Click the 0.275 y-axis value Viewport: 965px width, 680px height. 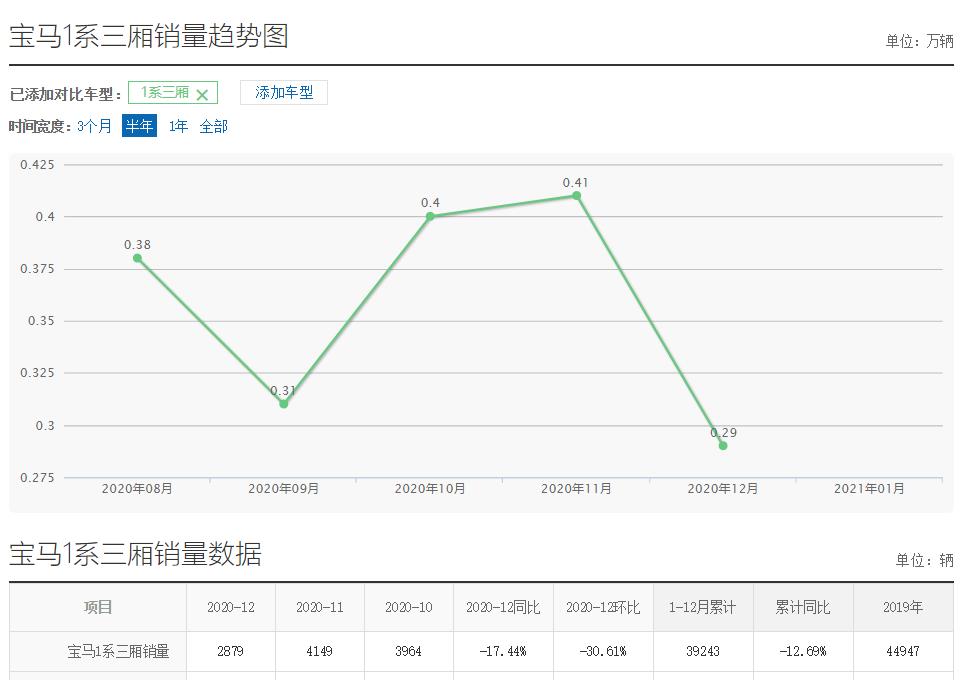click(x=37, y=478)
